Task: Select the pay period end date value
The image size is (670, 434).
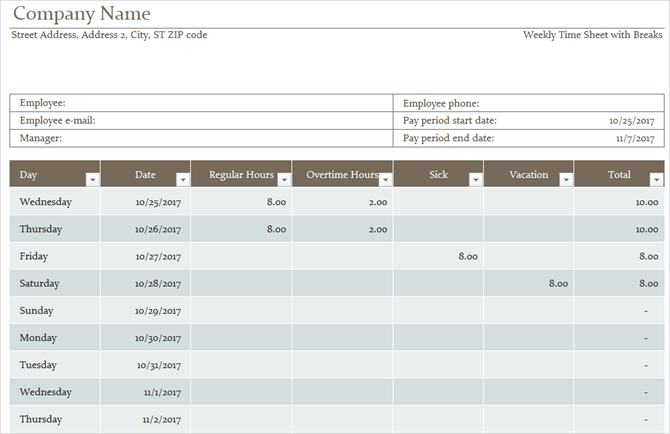Action: click(634, 139)
